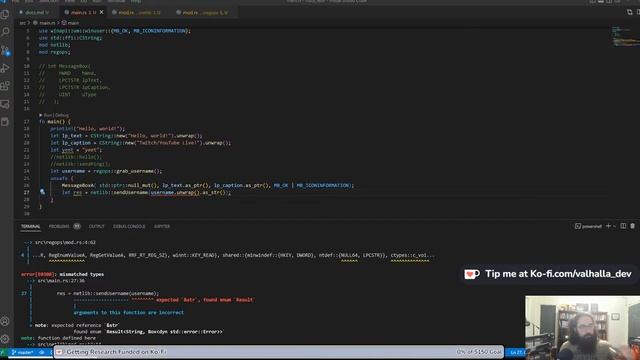Open the new terminal launch profile dropdown
Image resolution: width=640 pixels, height=360 pixels.
pos(614,226)
